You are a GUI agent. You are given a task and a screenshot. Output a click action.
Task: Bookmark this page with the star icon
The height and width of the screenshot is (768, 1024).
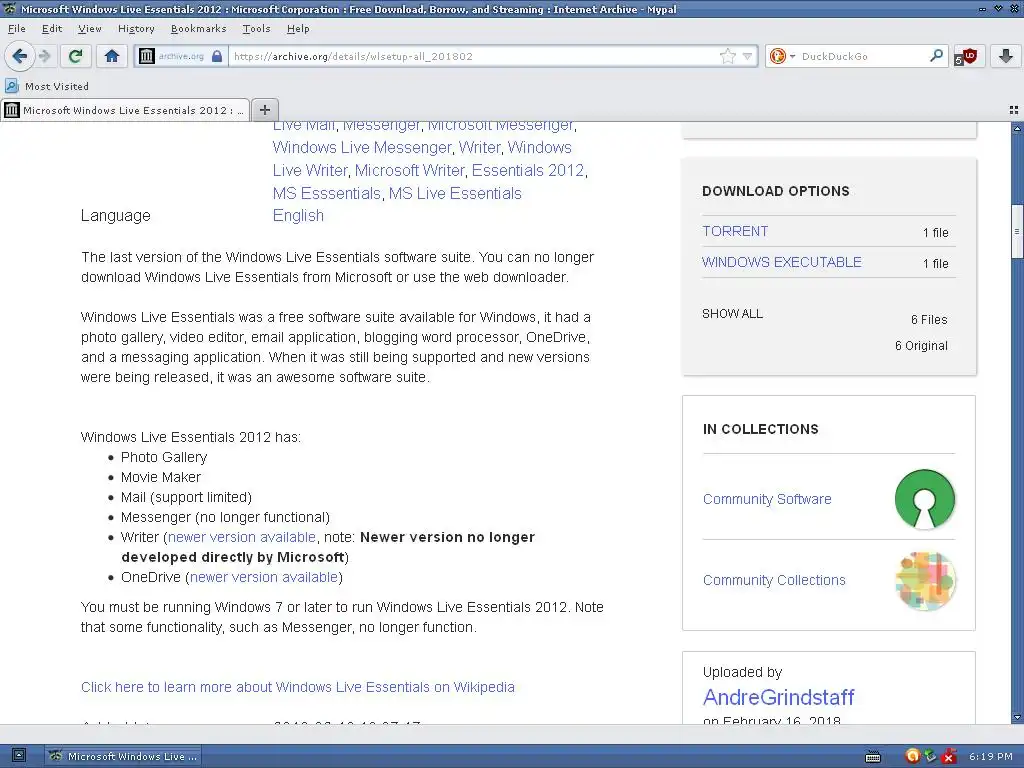pos(728,56)
